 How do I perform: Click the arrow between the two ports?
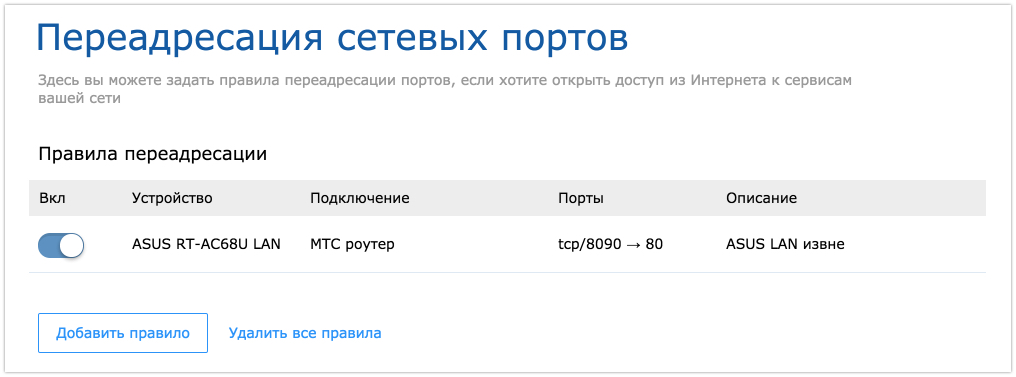coord(632,245)
